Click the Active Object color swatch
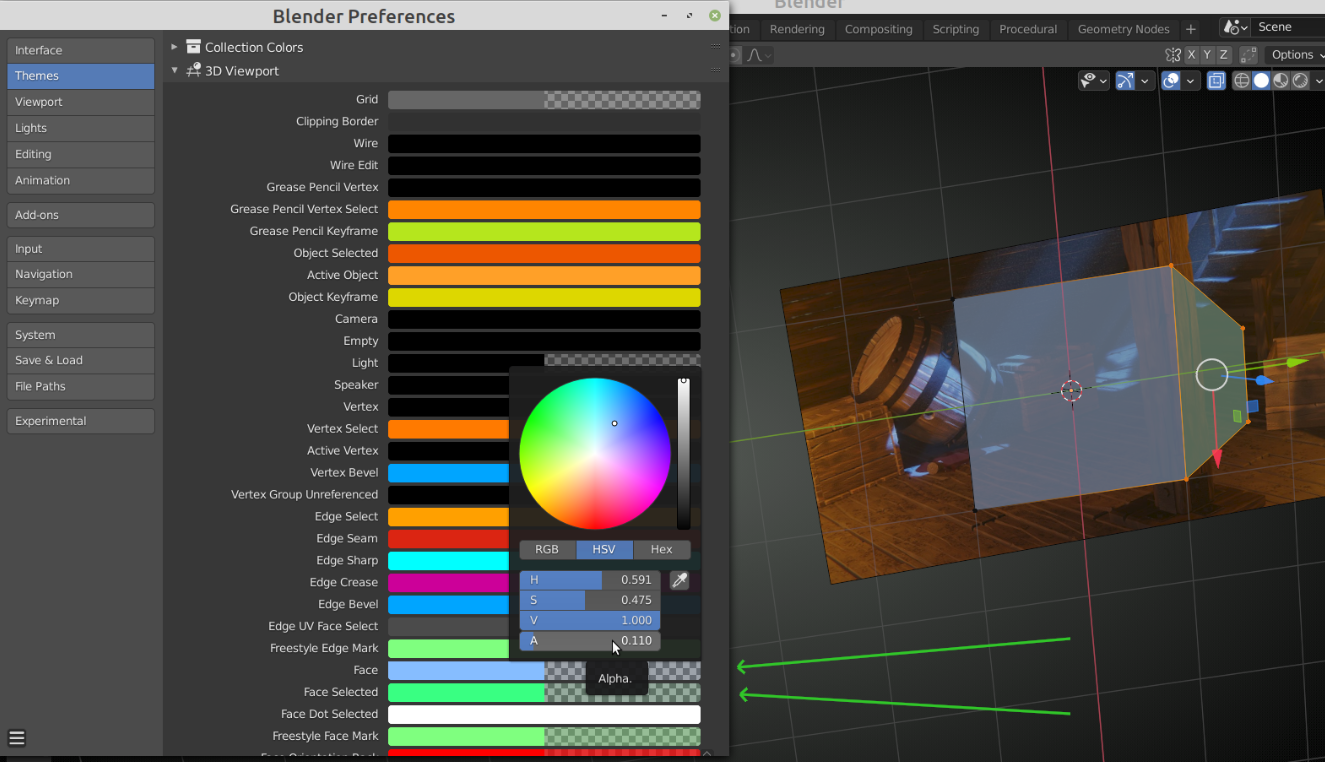 544,276
